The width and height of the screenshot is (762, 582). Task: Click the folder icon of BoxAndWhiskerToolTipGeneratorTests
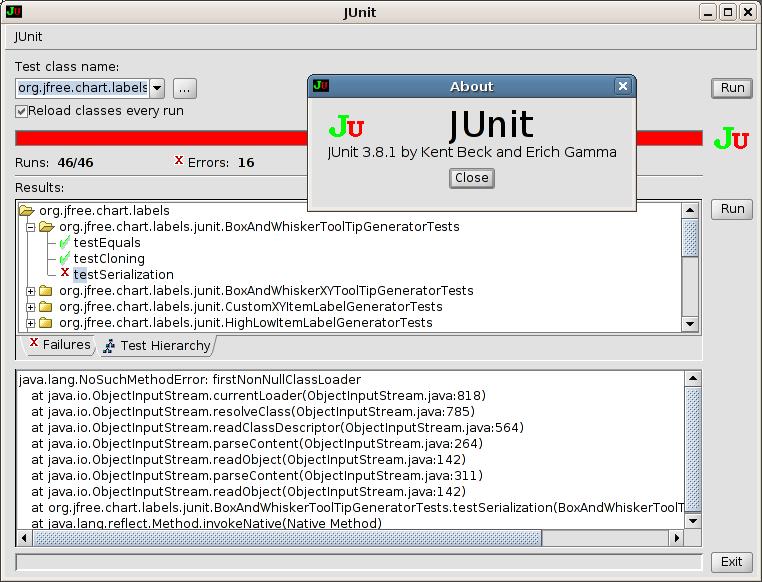tap(47, 226)
